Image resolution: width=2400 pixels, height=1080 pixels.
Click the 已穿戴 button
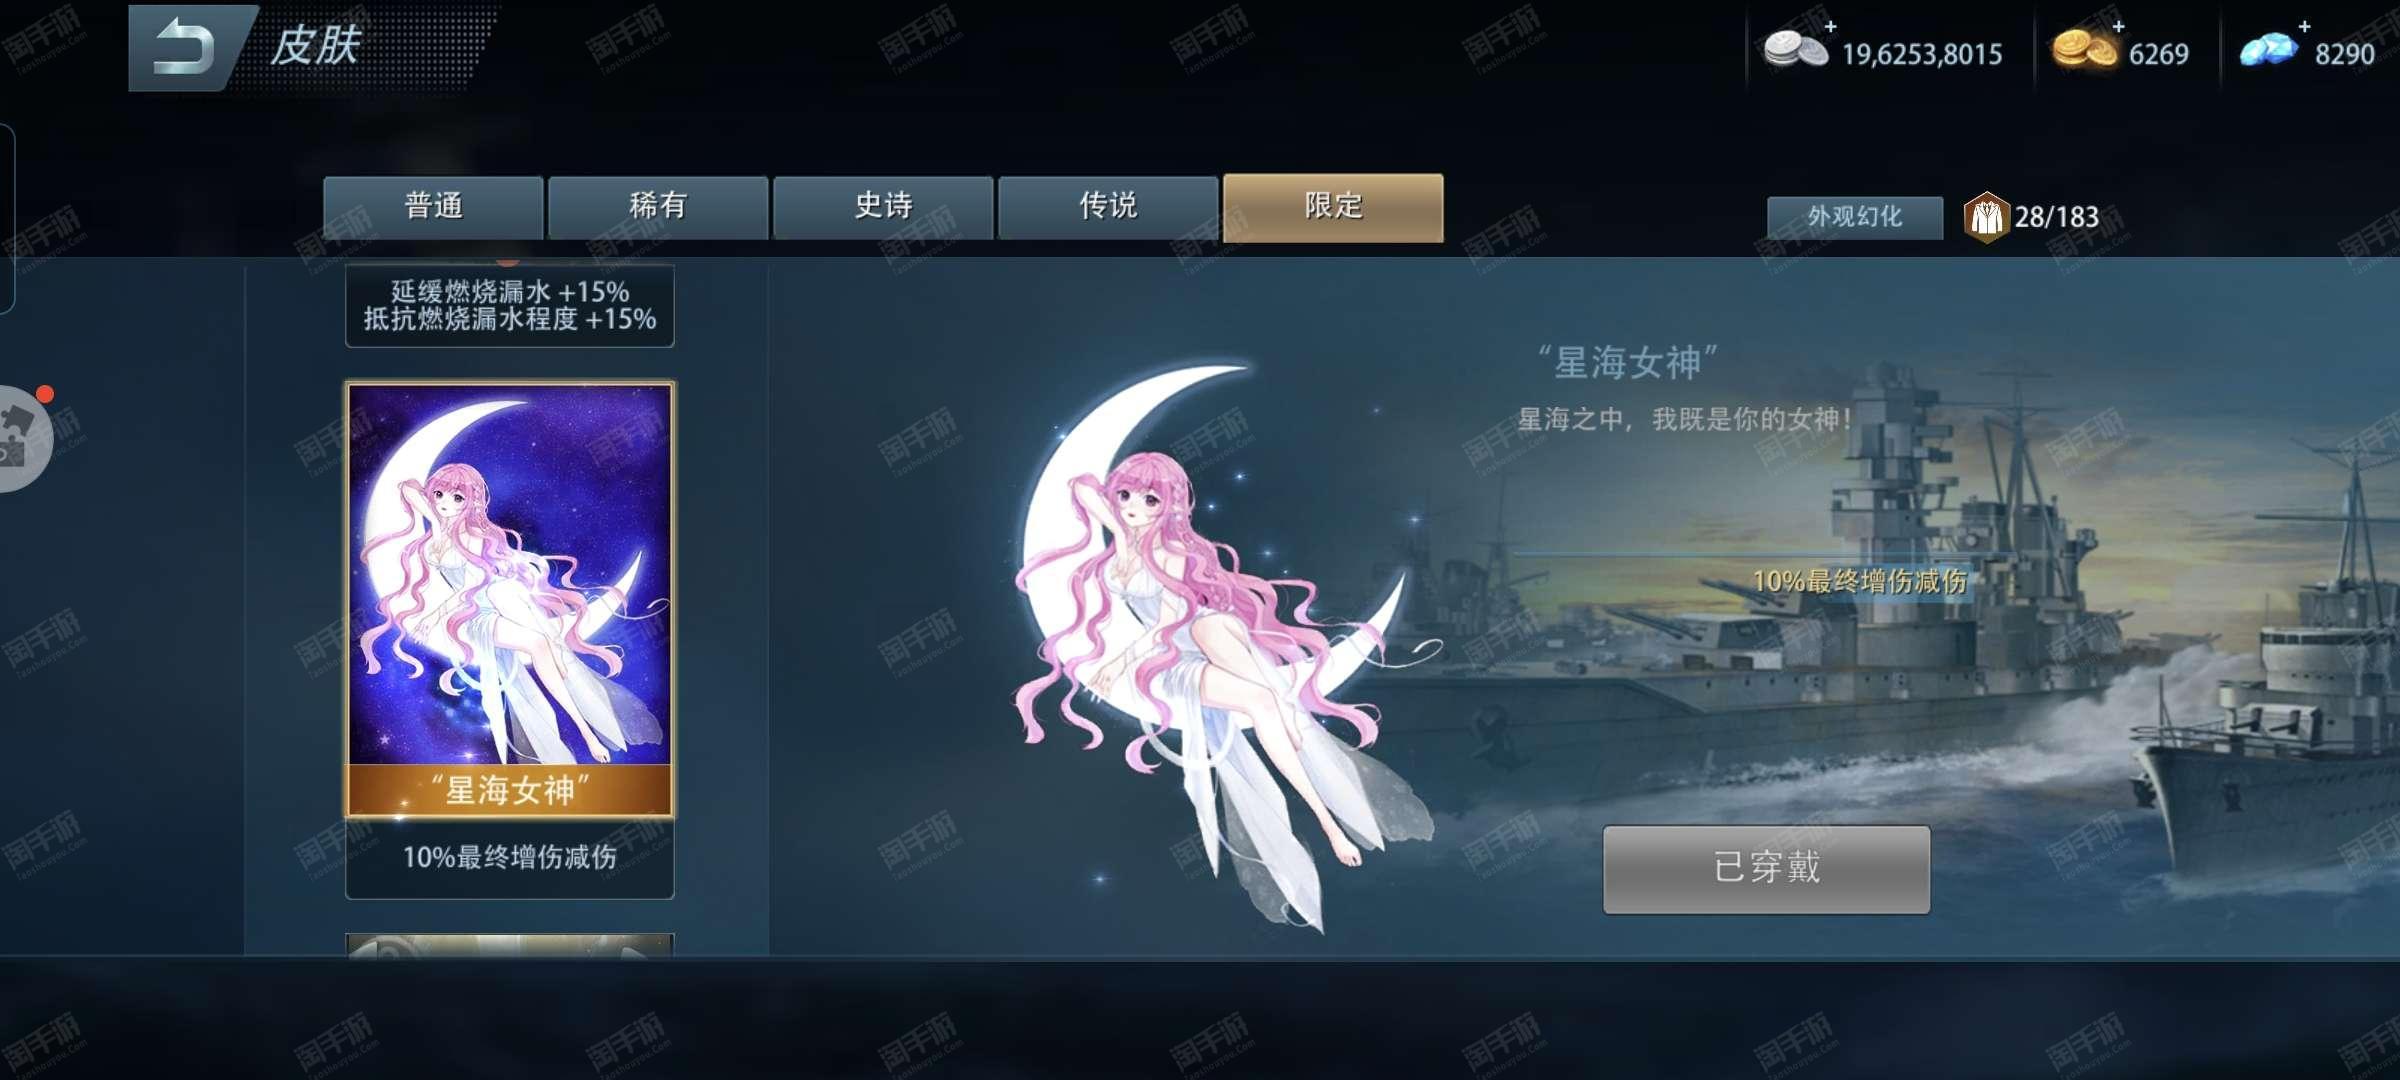click(x=1766, y=868)
